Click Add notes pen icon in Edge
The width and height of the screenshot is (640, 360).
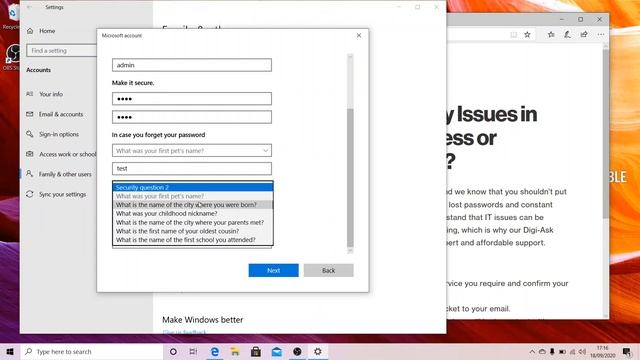pos(567,35)
